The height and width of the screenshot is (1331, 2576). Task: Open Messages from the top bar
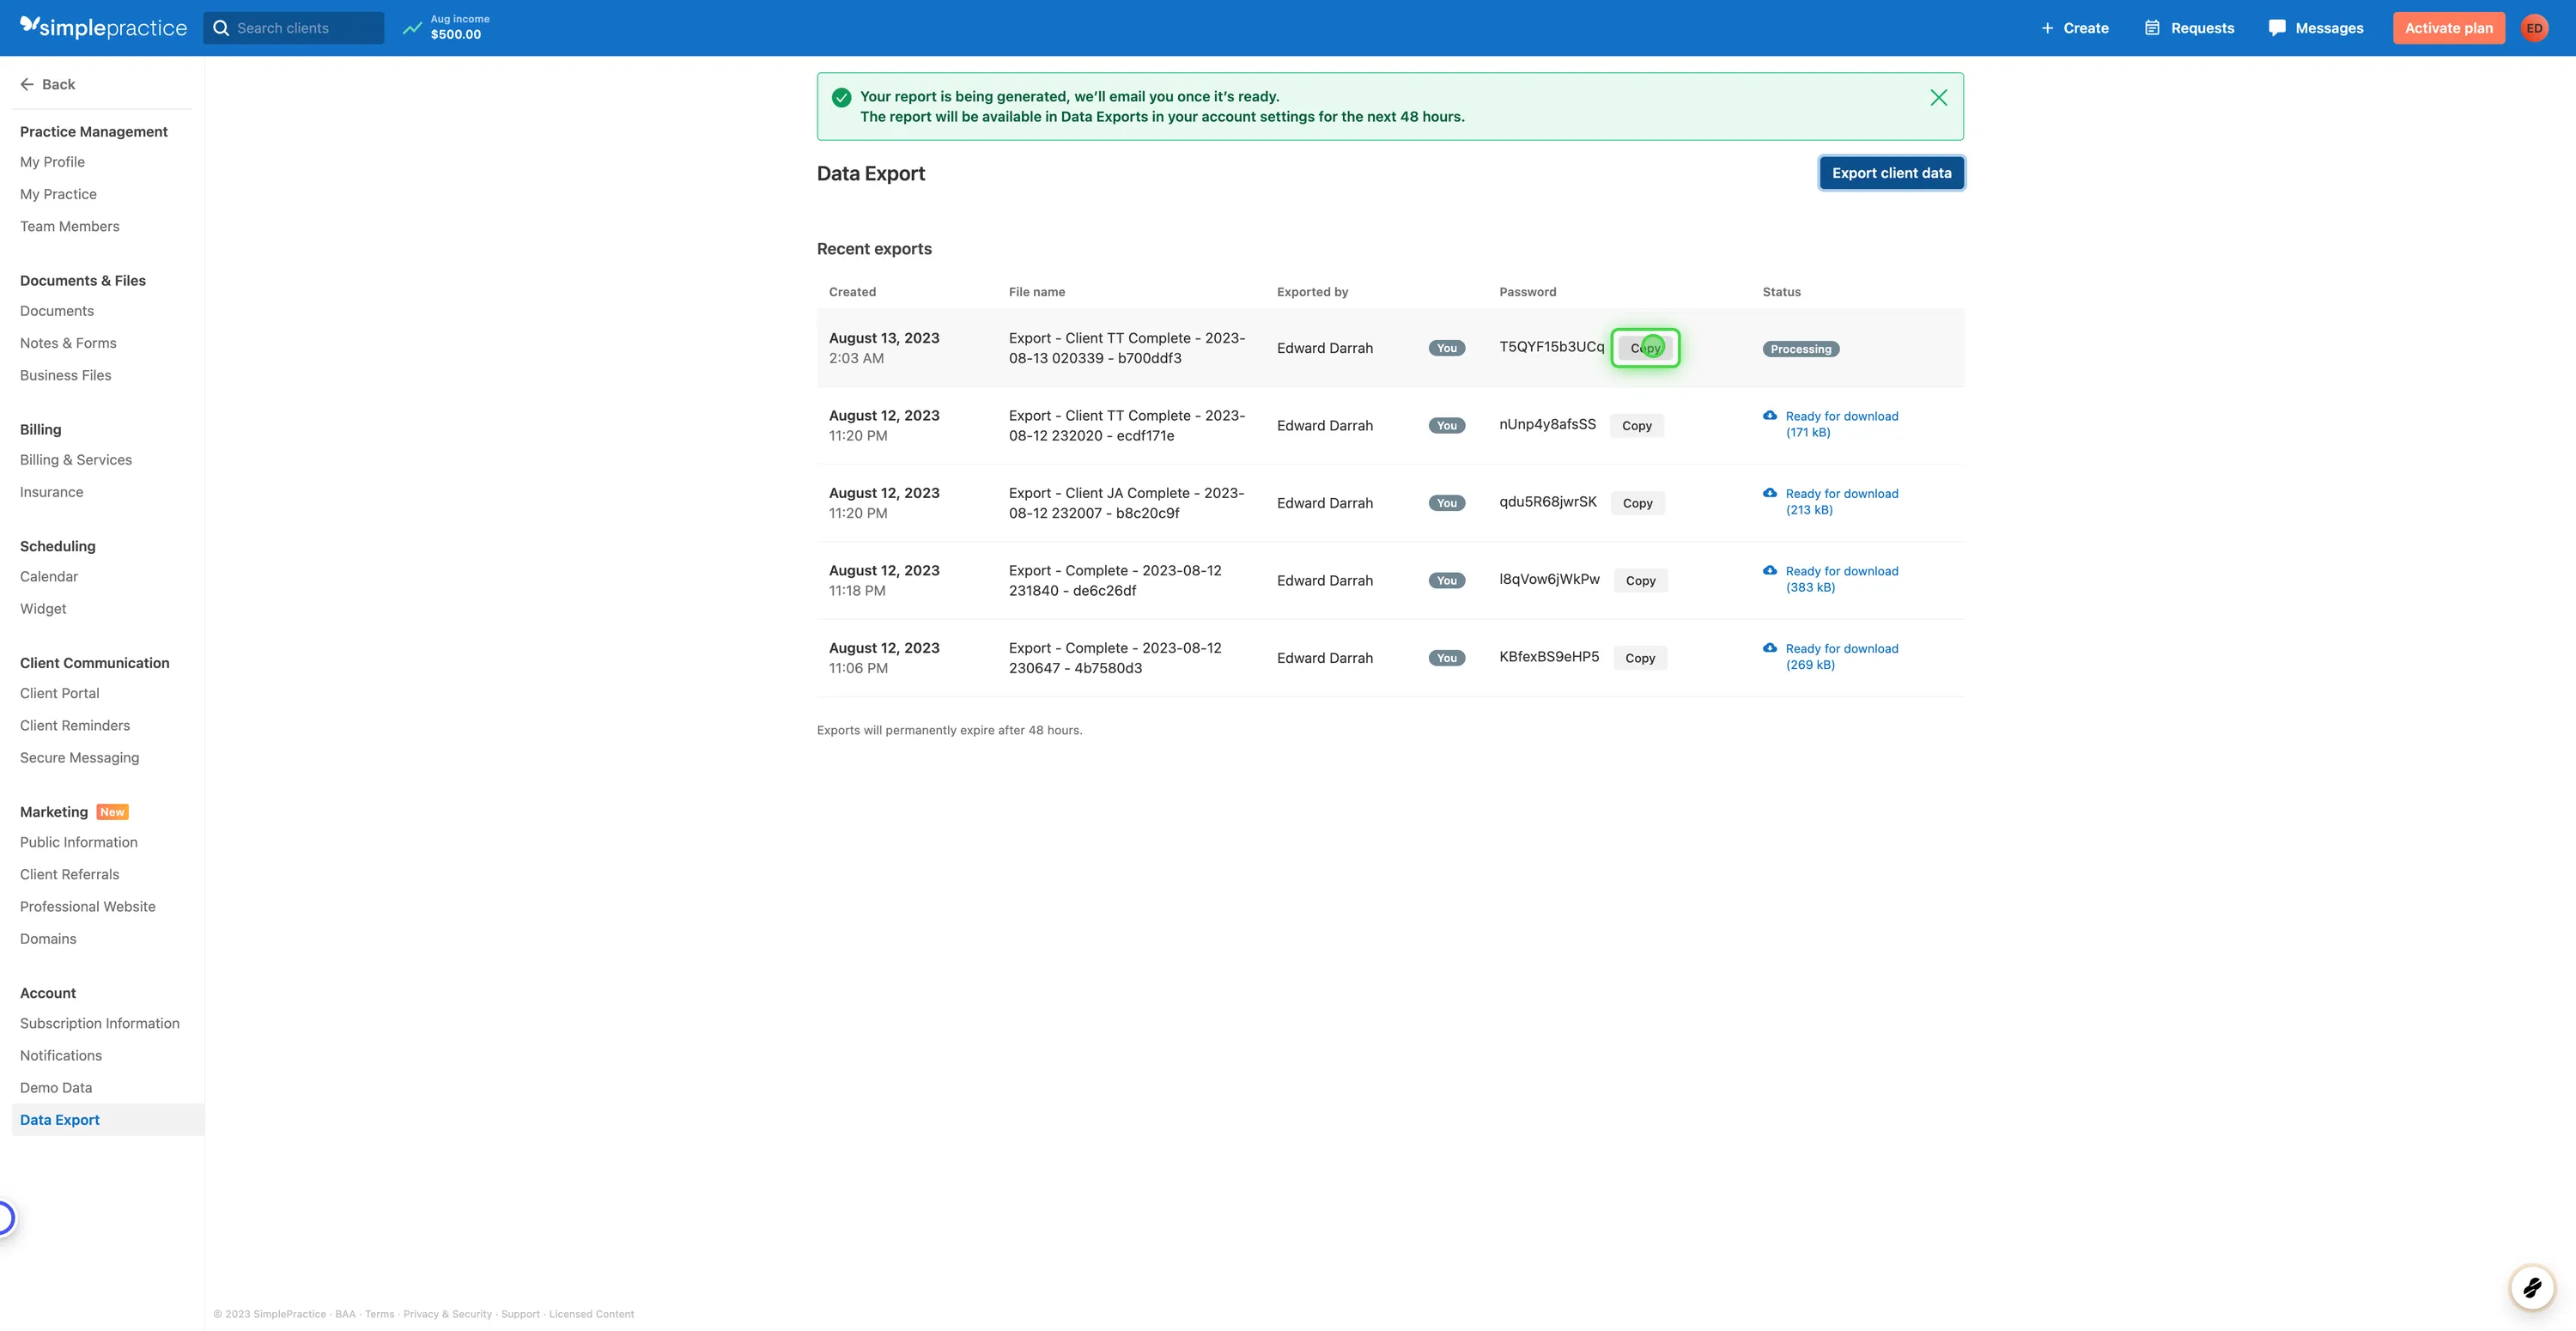coord(2316,28)
